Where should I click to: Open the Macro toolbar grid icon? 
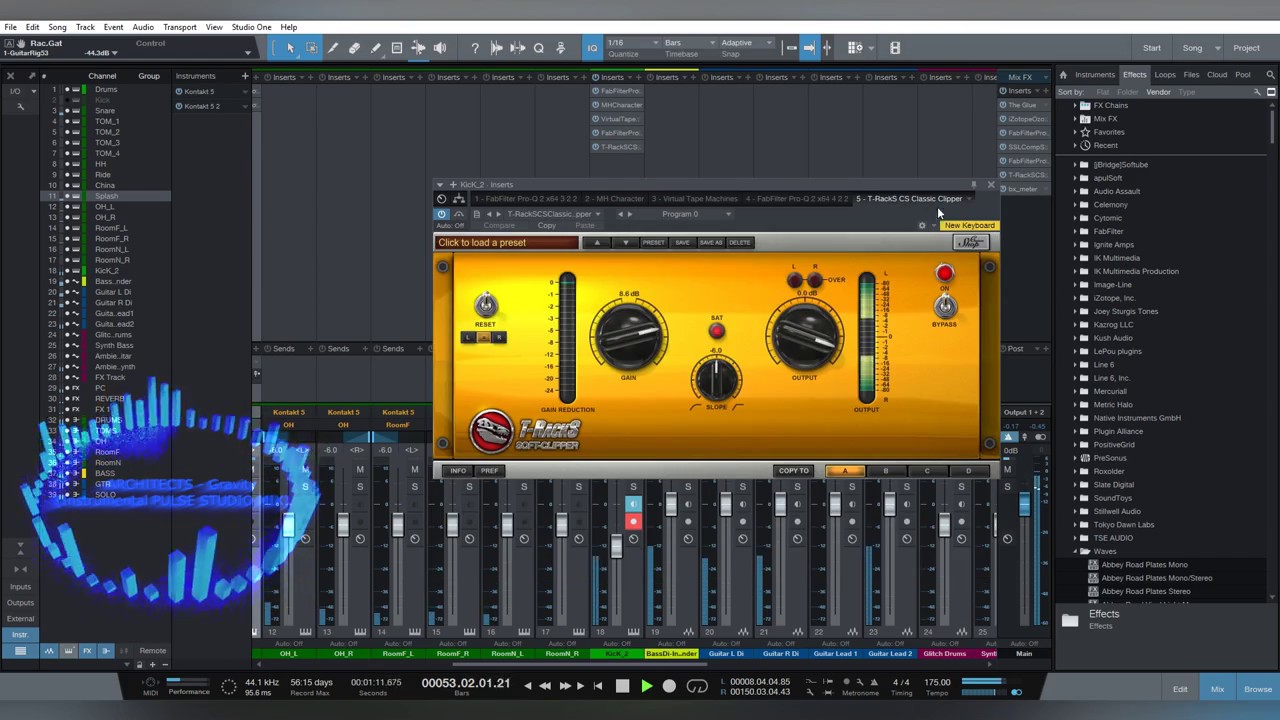point(855,48)
